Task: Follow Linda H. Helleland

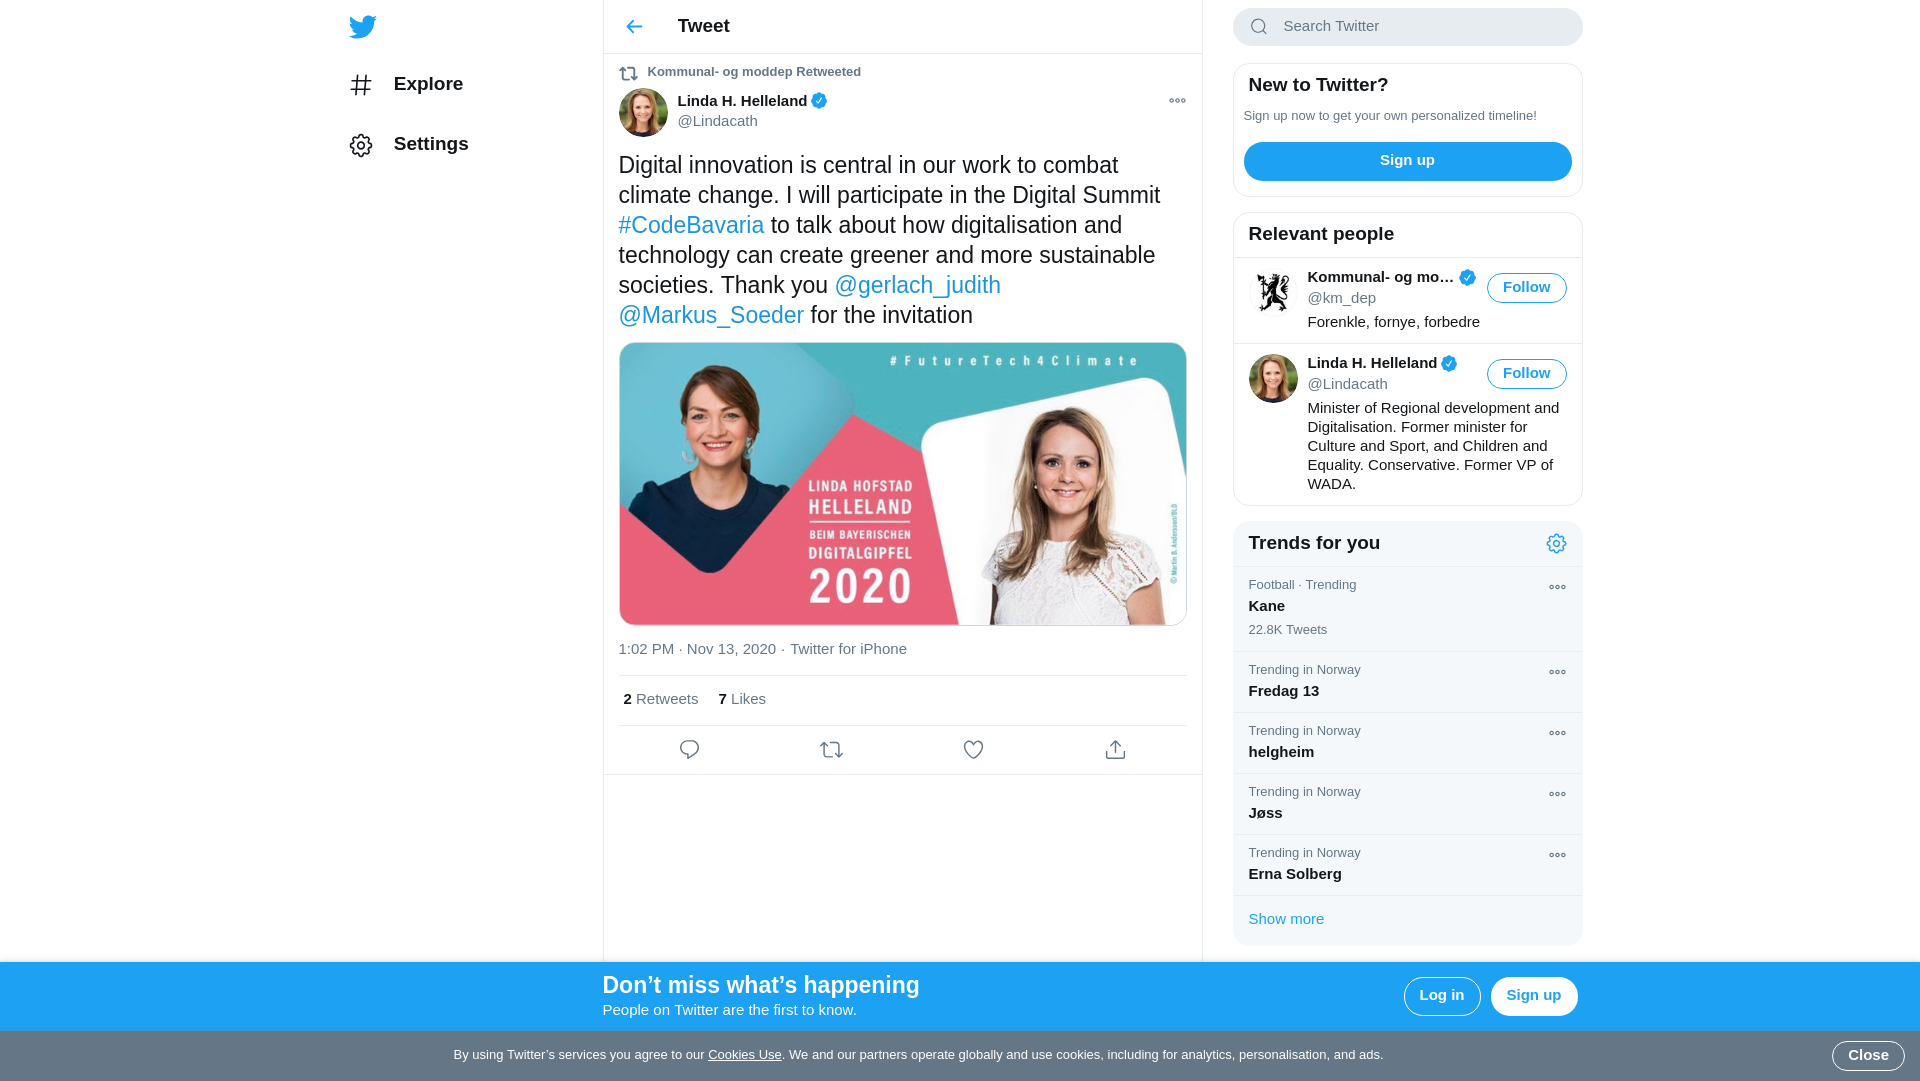Action: (1526, 374)
